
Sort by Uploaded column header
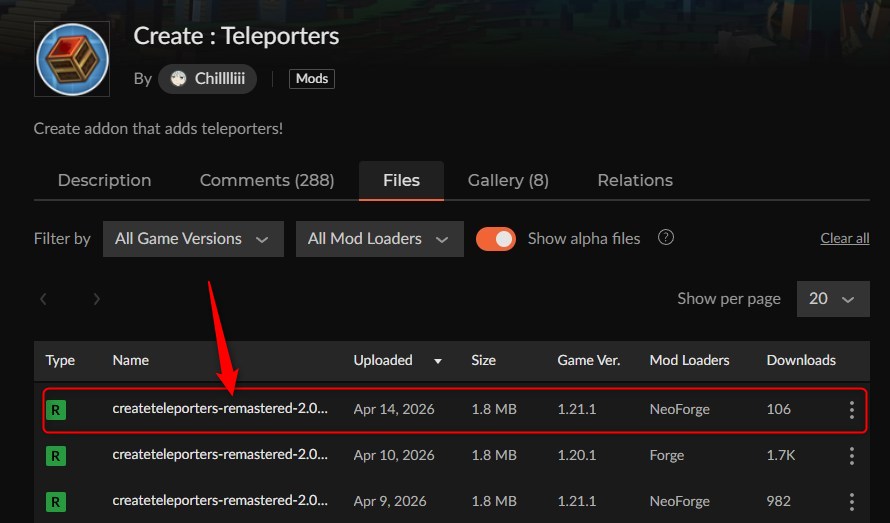click(383, 361)
